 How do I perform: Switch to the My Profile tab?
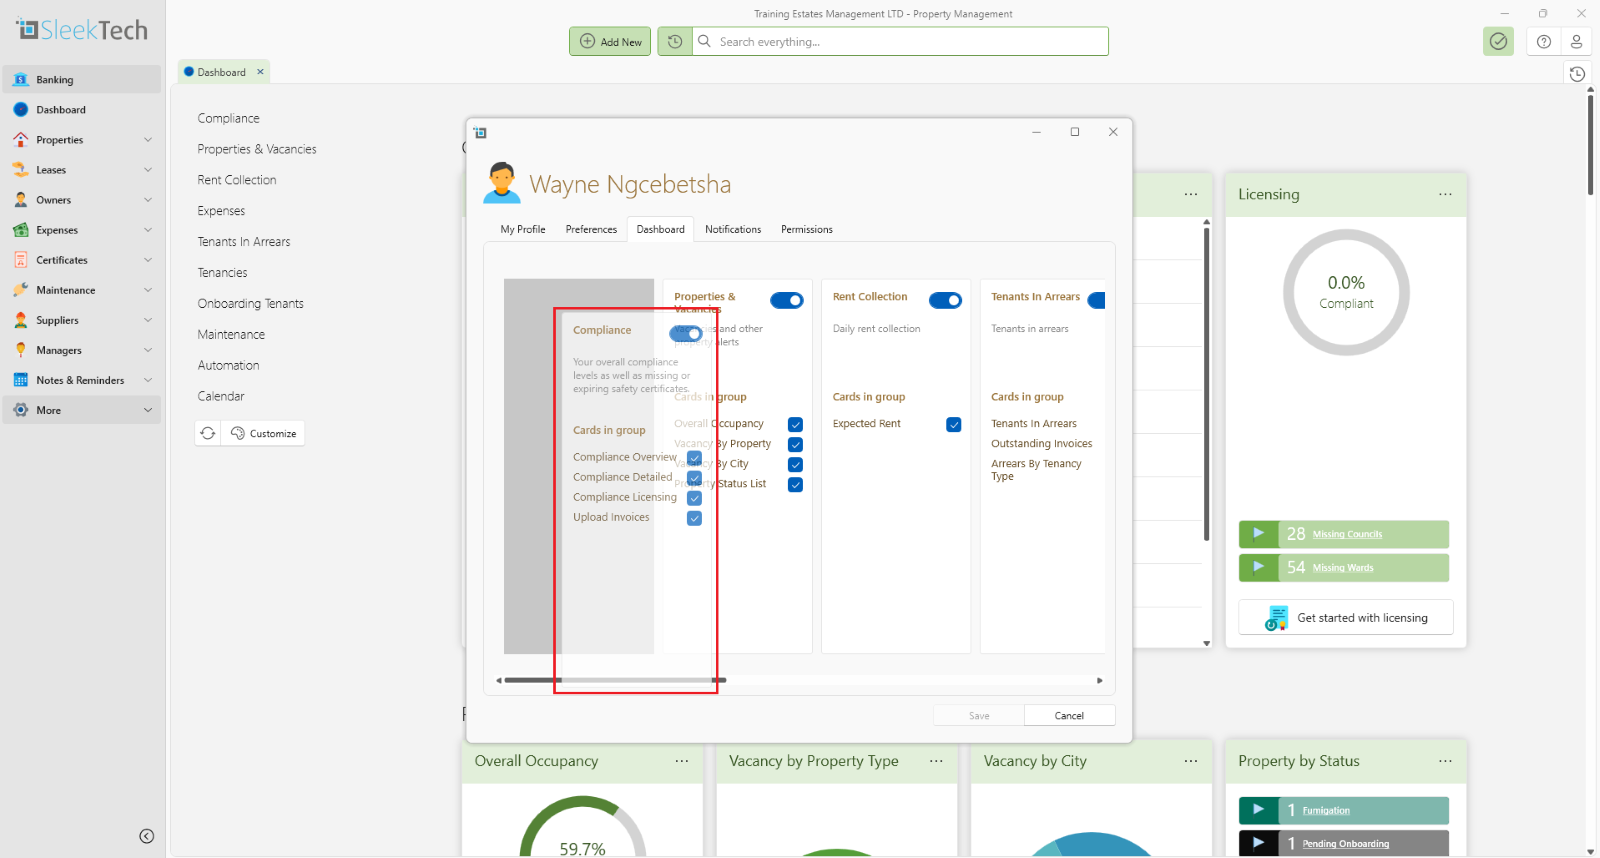[x=523, y=229]
